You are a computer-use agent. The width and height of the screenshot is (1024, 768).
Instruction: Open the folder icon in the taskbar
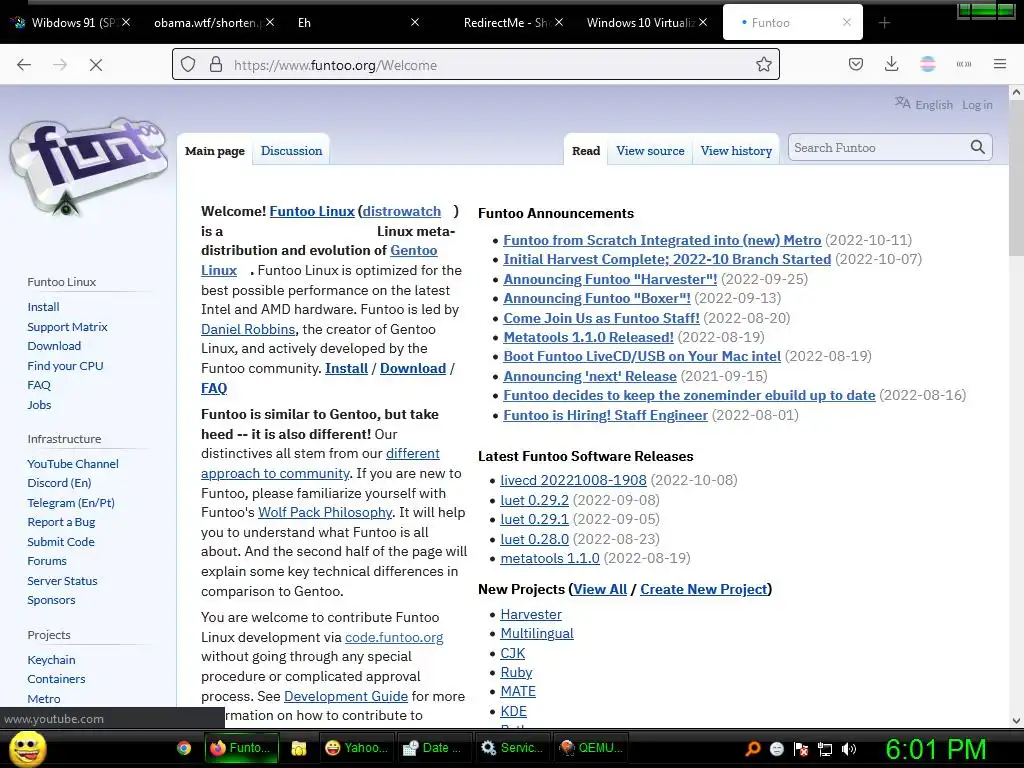[298, 748]
